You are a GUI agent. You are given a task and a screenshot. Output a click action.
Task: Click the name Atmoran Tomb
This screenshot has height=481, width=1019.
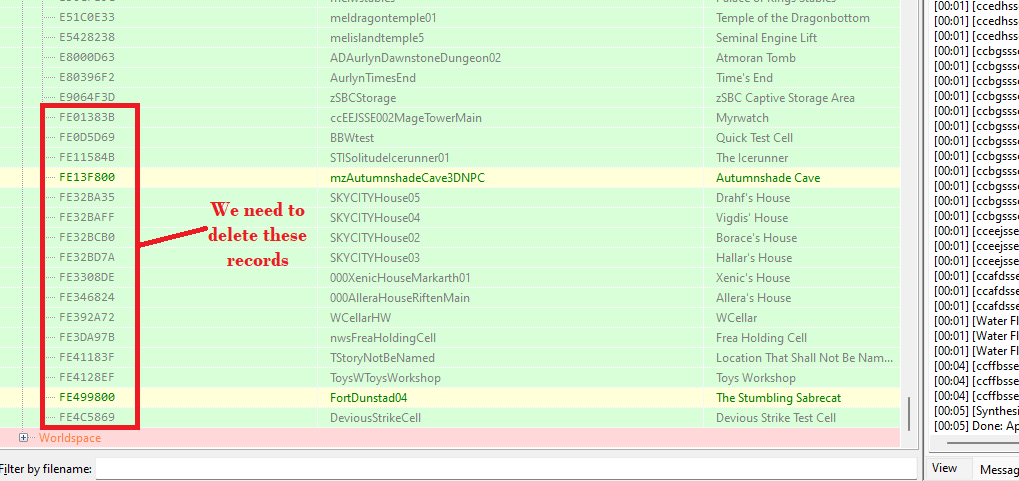tap(756, 58)
